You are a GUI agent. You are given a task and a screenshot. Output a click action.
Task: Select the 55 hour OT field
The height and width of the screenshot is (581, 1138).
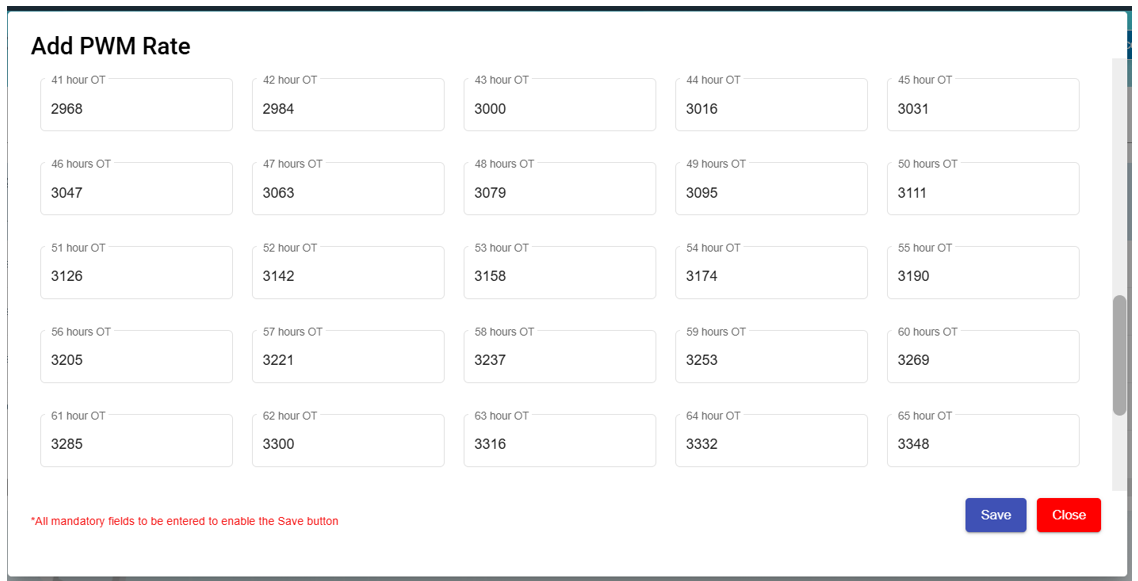pyautogui.click(x=982, y=276)
